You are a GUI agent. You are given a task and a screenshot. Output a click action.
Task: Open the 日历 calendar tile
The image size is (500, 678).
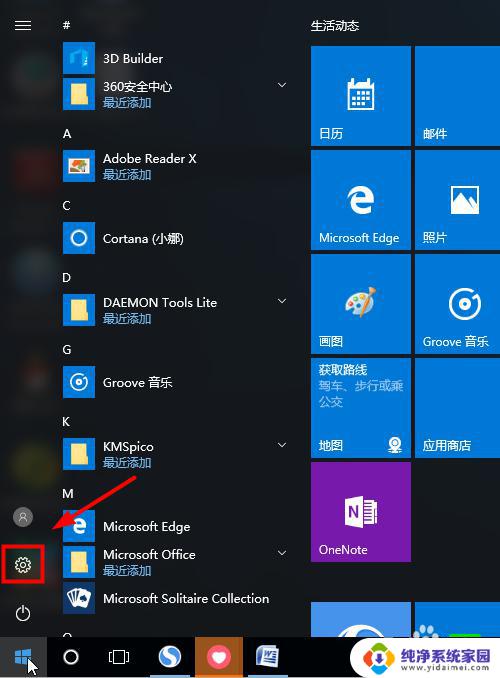[x=361, y=96]
